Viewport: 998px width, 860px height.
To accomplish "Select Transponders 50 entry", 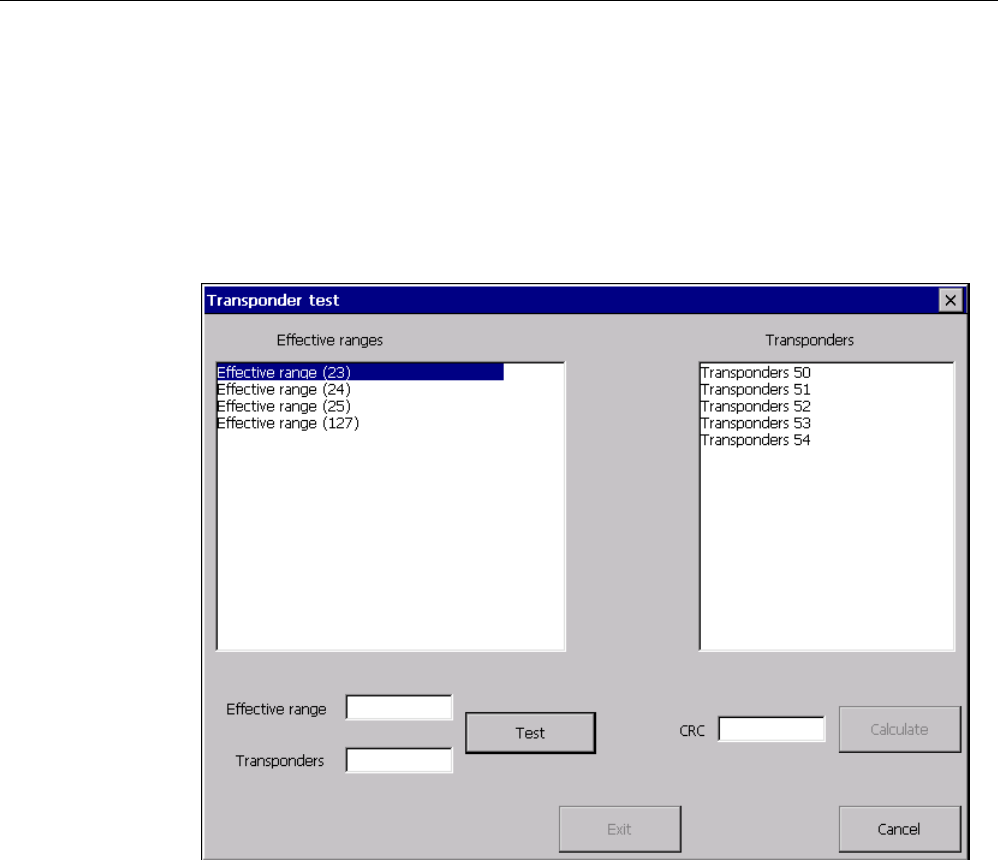I will point(756,372).
